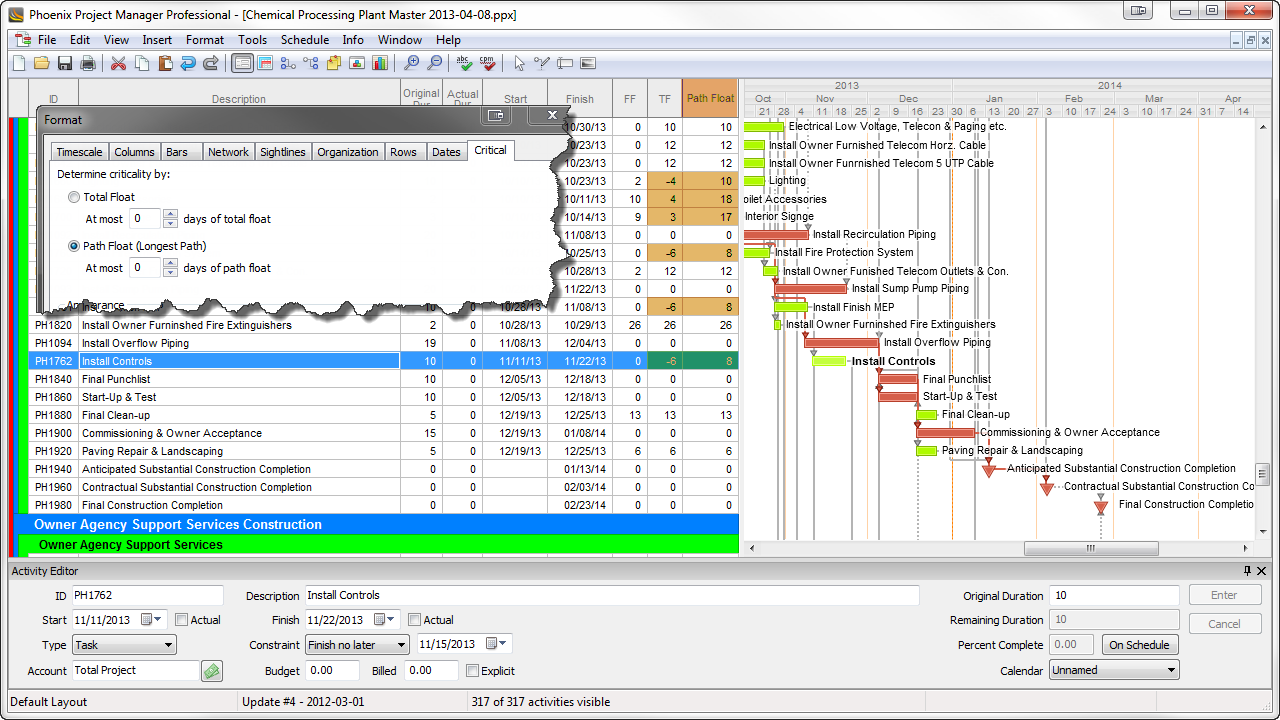Viewport: 1280px width, 720px height.
Task: Click the Install Controls Gantt bar
Action: pos(828,361)
